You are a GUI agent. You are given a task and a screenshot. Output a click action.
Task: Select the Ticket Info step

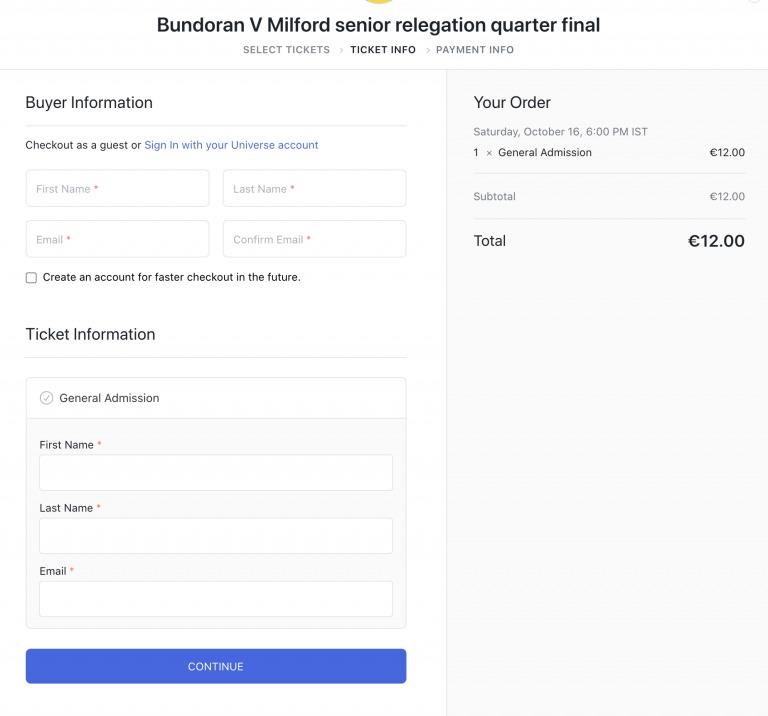(383, 50)
